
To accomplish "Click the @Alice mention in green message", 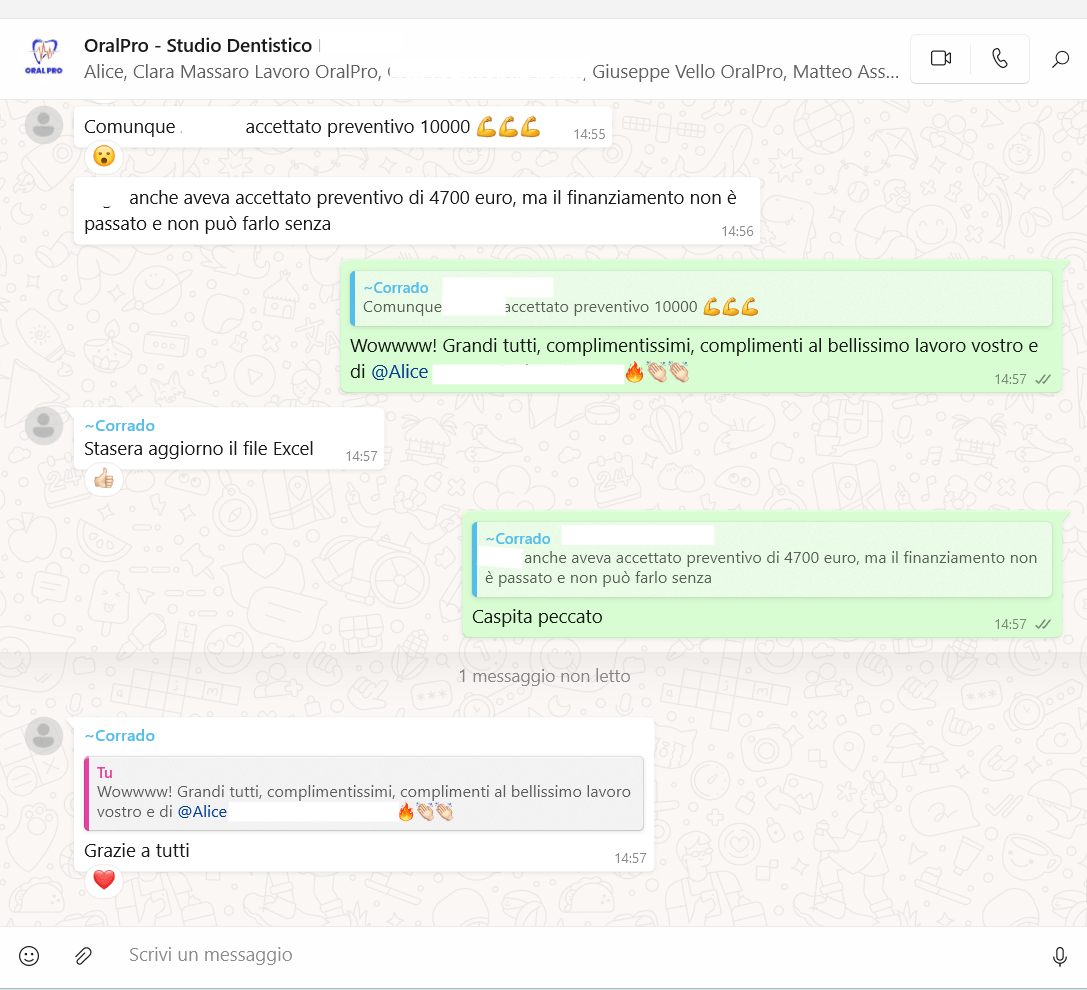I will 400,372.
